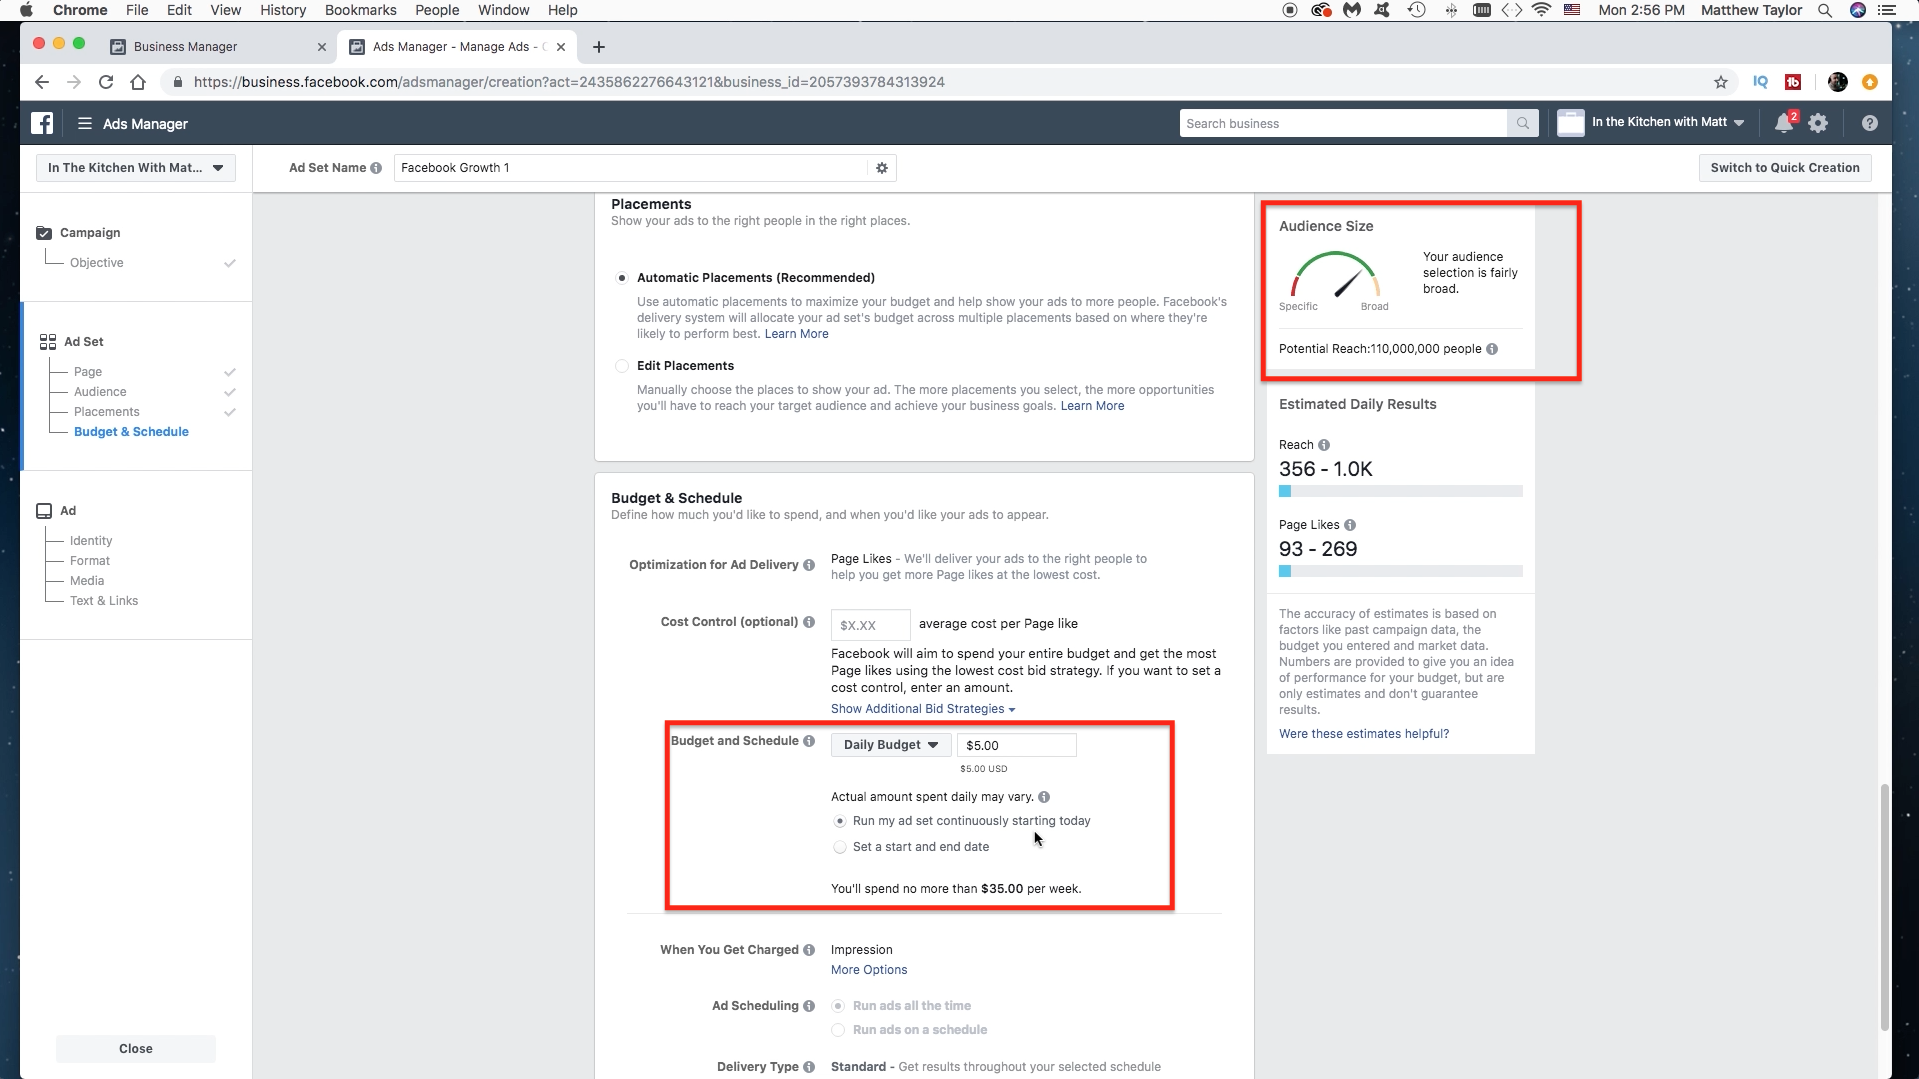Screen dimensions: 1919x1079
Task: Click the Cost Control $X.XX field
Action: pyautogui.click(x=871, y=625)
